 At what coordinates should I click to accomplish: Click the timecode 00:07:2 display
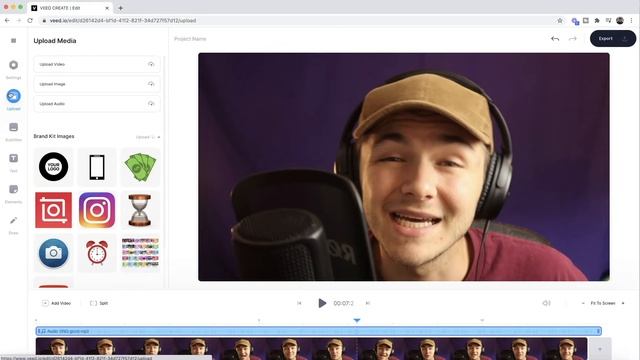pyautogui.click(x=343, y=303)
